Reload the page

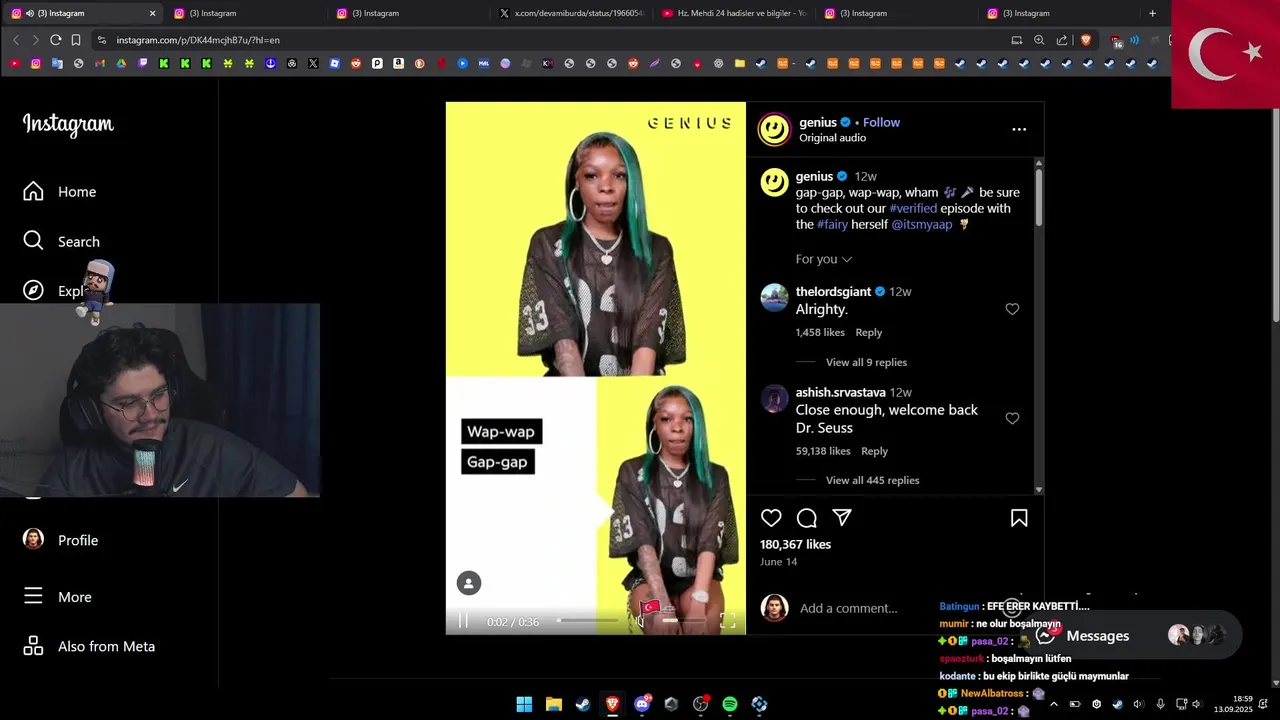click(55, 40)
